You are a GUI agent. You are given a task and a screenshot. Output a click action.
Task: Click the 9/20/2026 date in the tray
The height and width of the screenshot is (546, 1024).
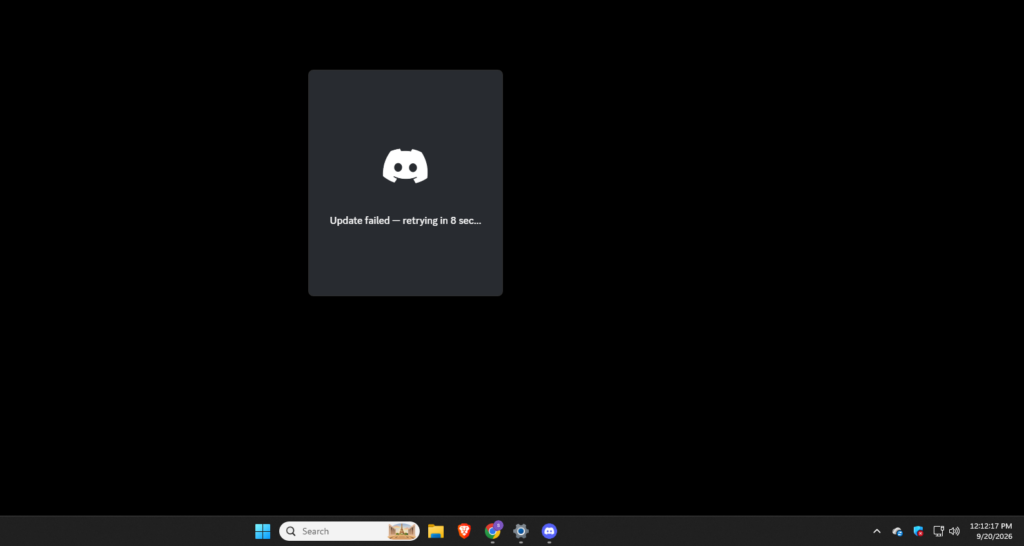[994, 536]
